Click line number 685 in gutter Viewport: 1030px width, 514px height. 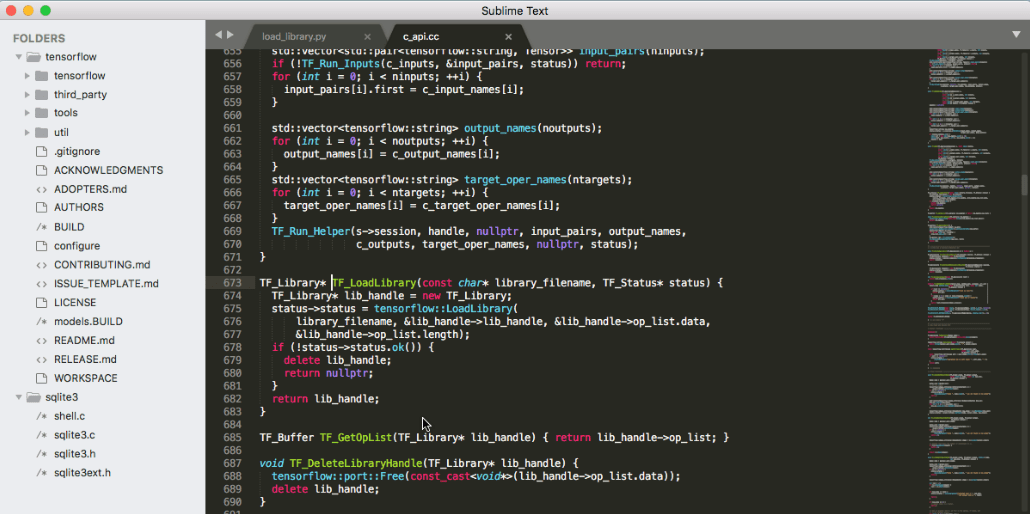(232, 437)
